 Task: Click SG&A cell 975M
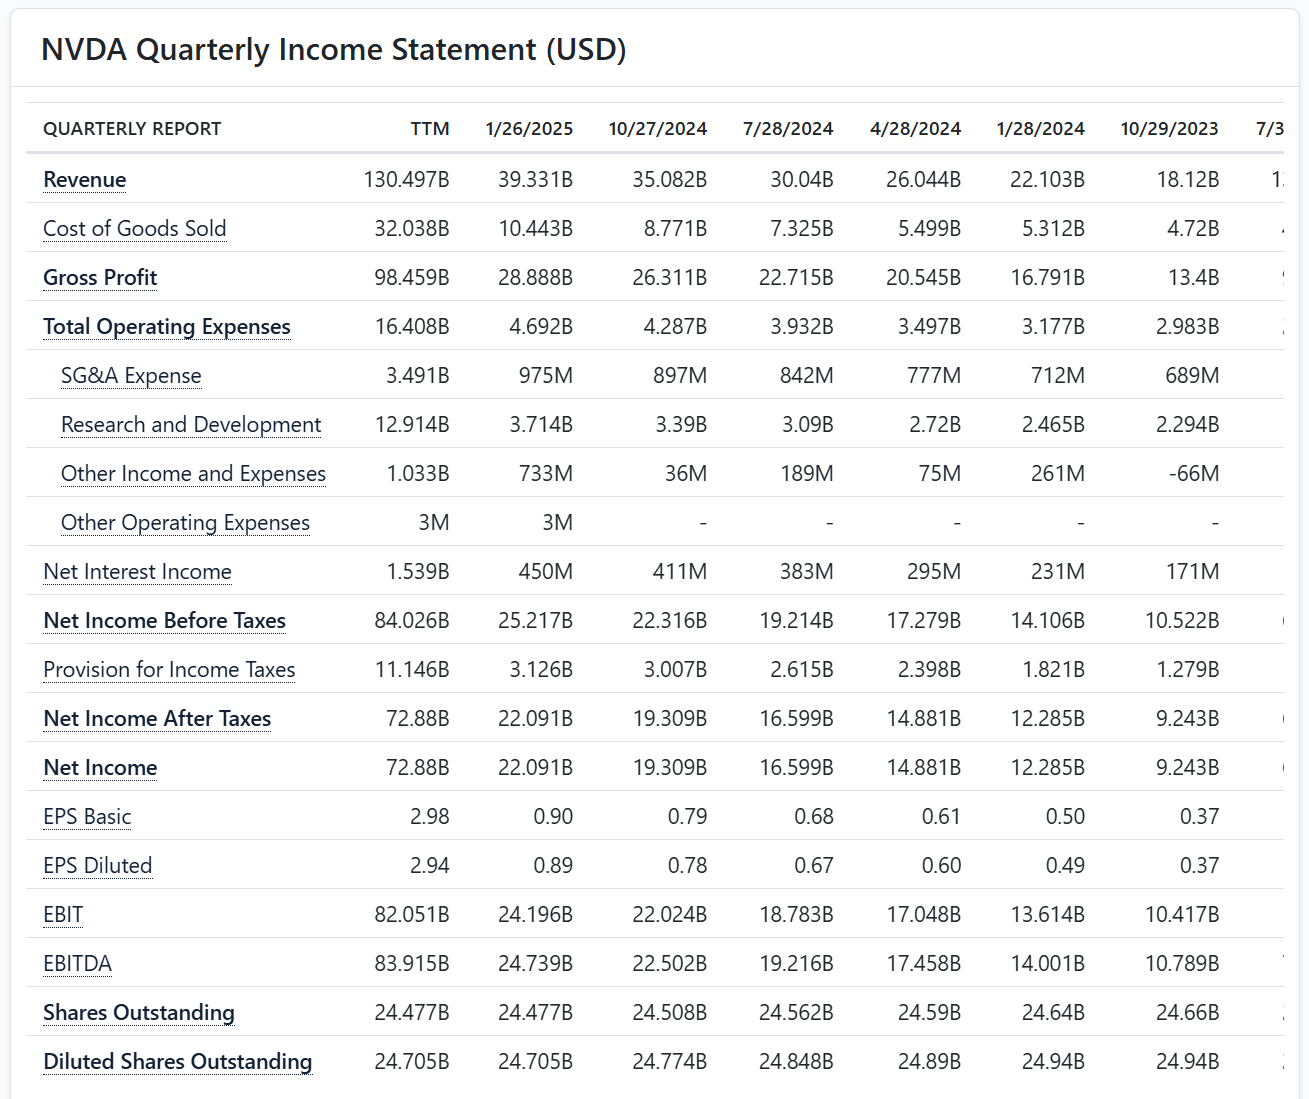tap(546, 376)
